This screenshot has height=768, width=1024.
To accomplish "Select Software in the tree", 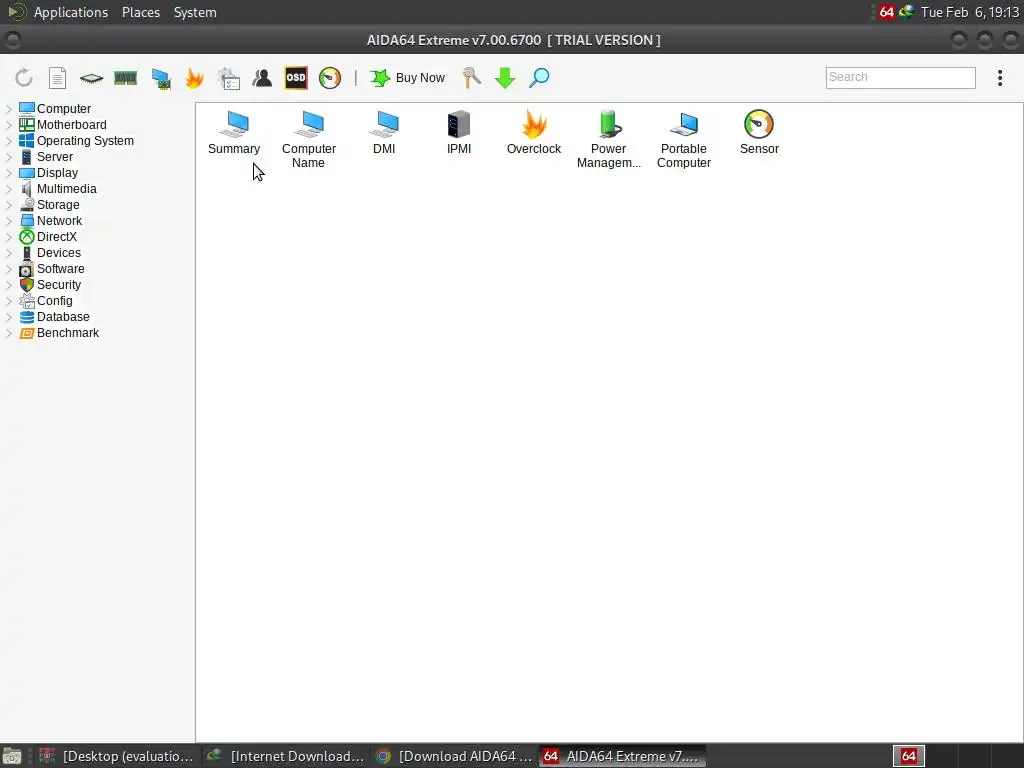I will point(60,268).
